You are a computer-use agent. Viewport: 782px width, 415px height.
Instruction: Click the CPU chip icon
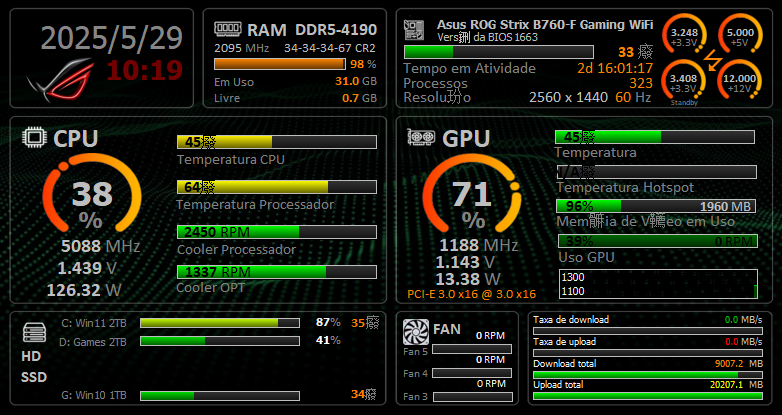(x=35, y=138)
